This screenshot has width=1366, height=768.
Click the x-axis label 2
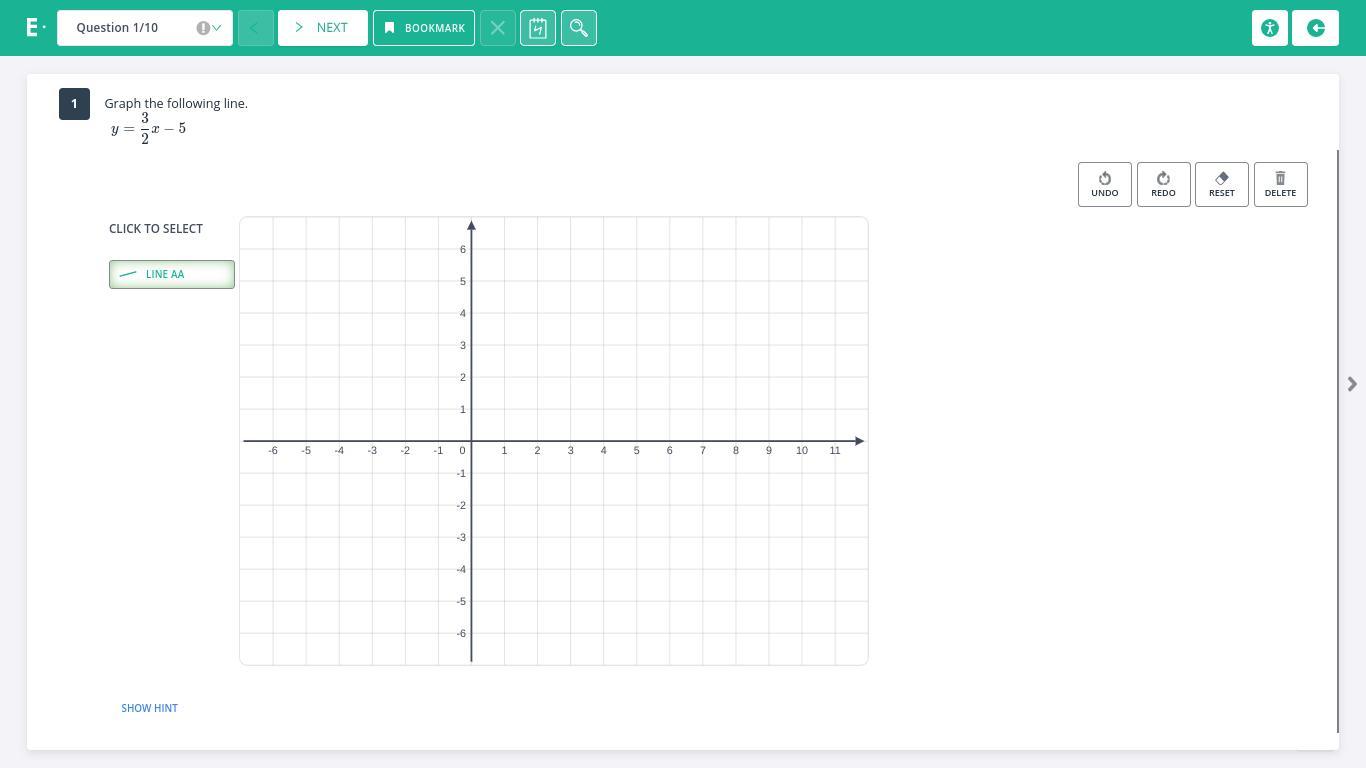click(537, 451)
